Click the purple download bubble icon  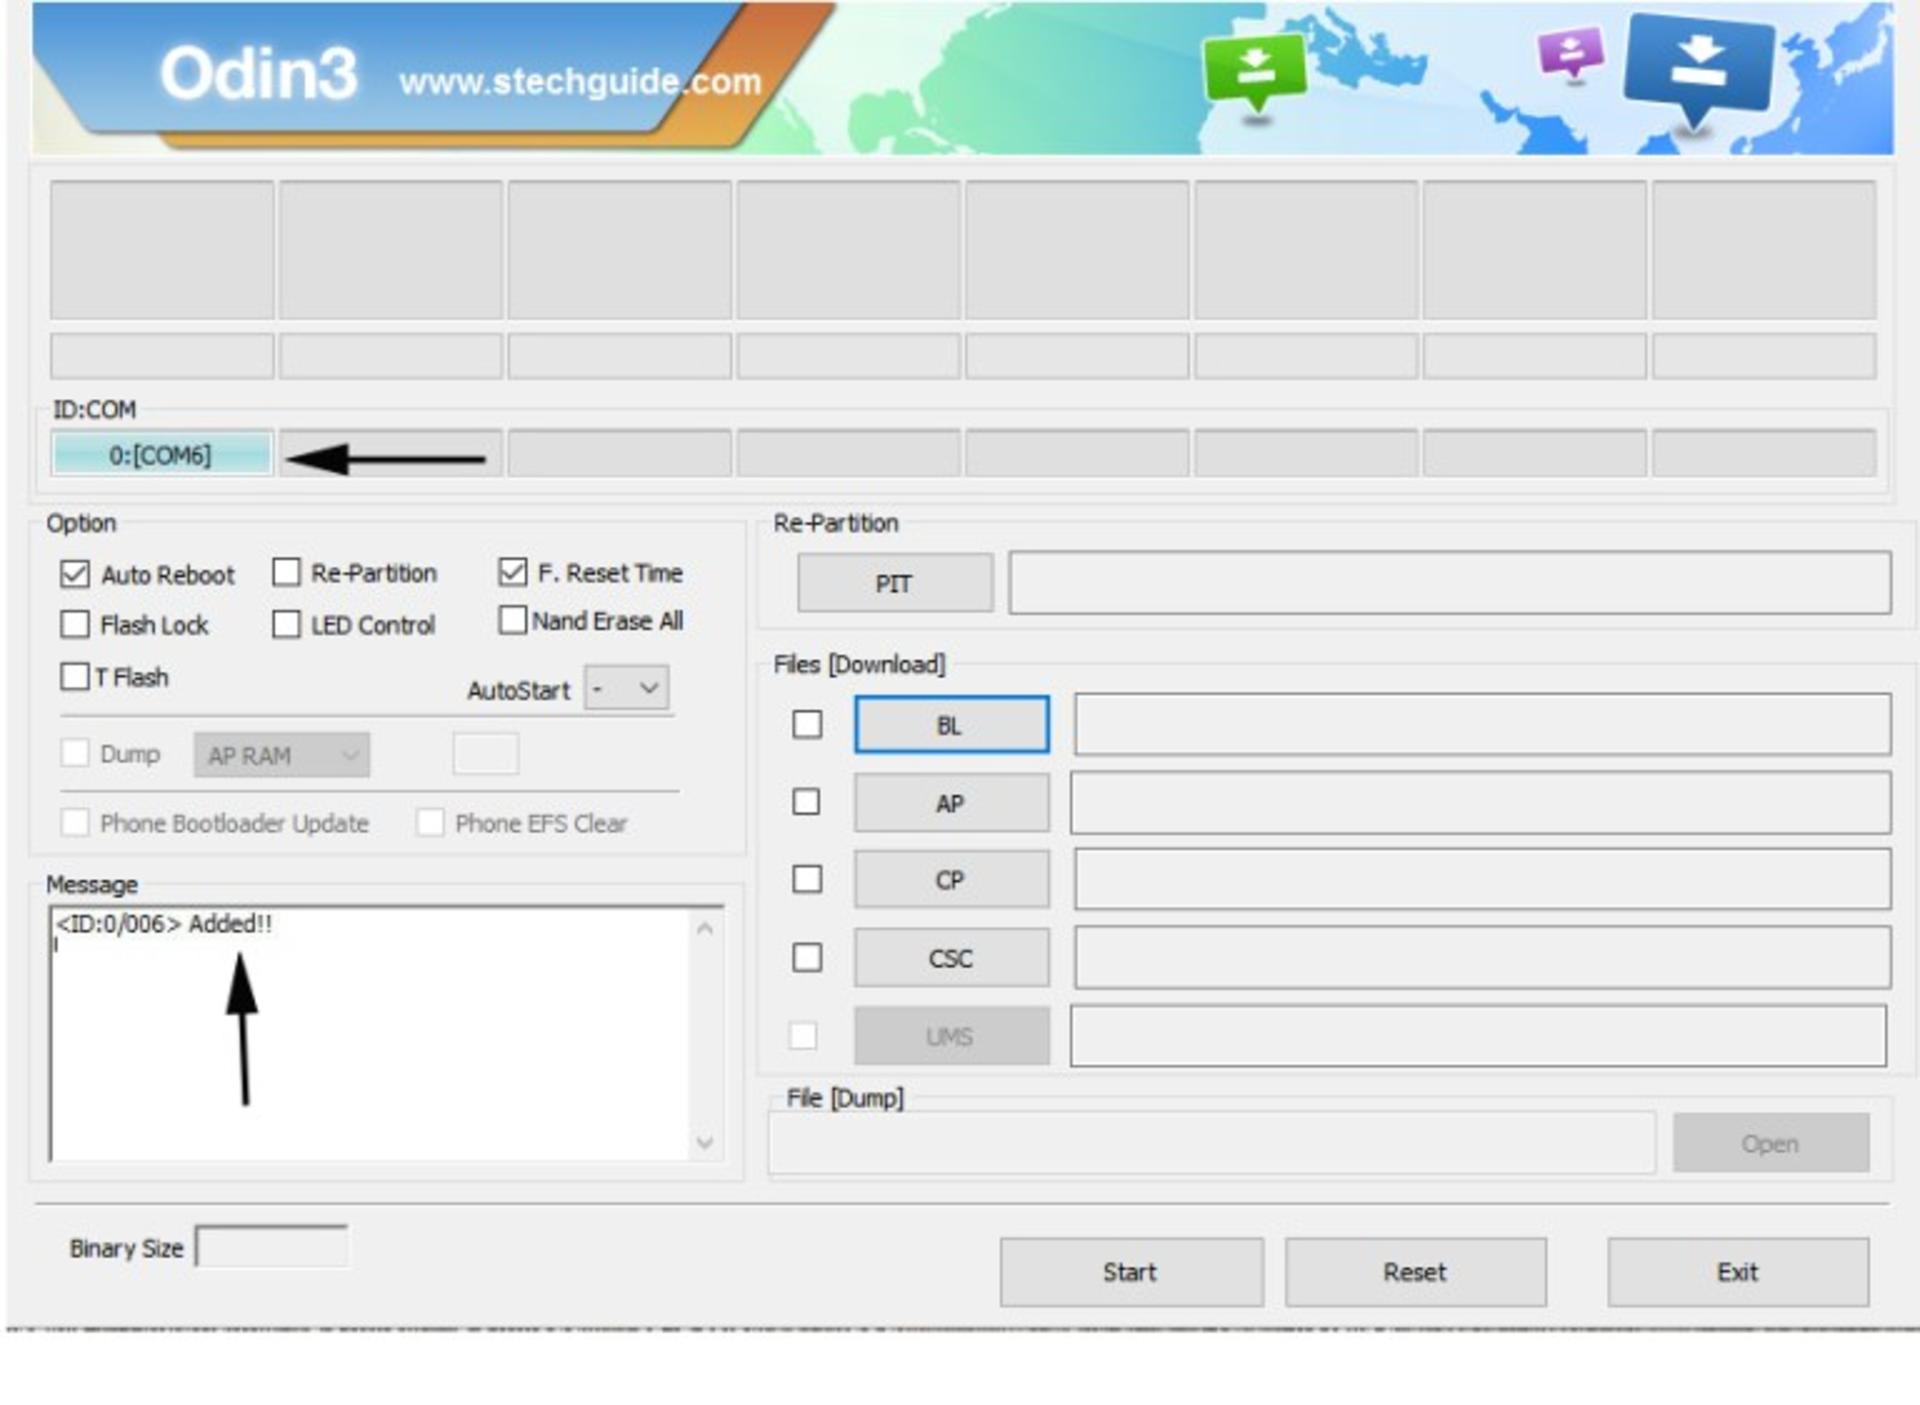pos(1570,52)
